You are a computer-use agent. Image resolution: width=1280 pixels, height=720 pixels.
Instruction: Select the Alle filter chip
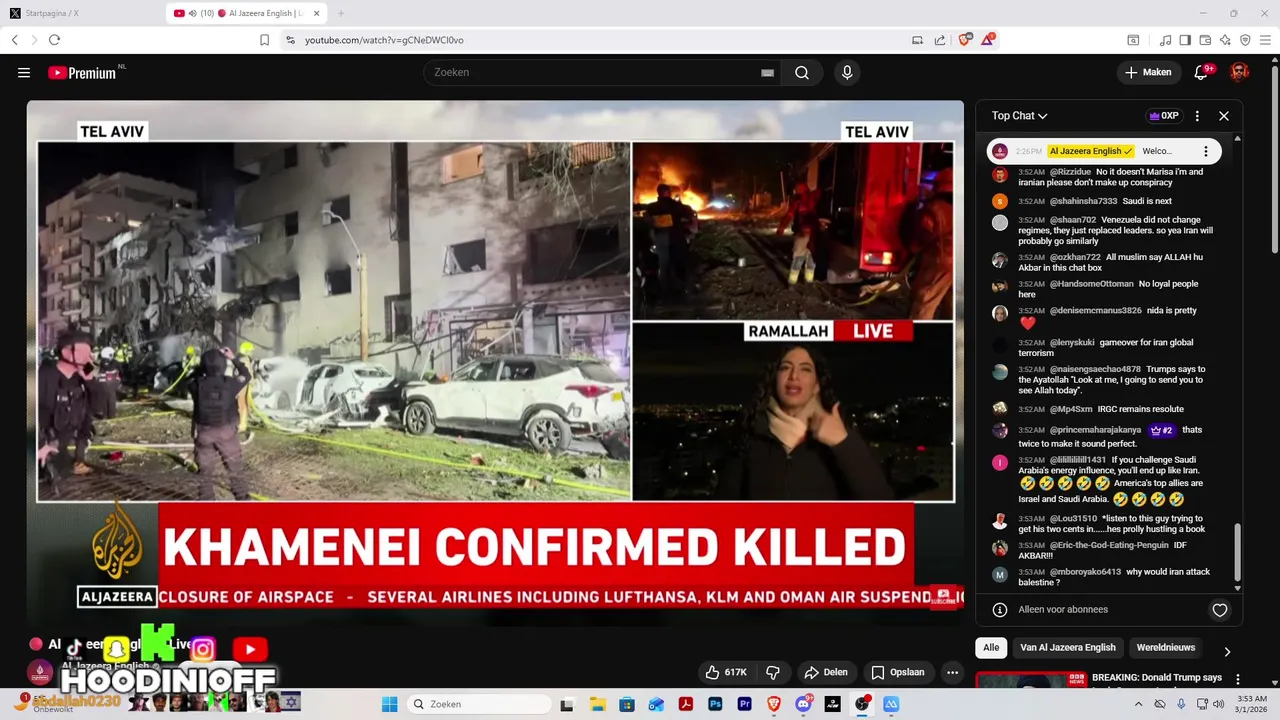pos(991,648)
